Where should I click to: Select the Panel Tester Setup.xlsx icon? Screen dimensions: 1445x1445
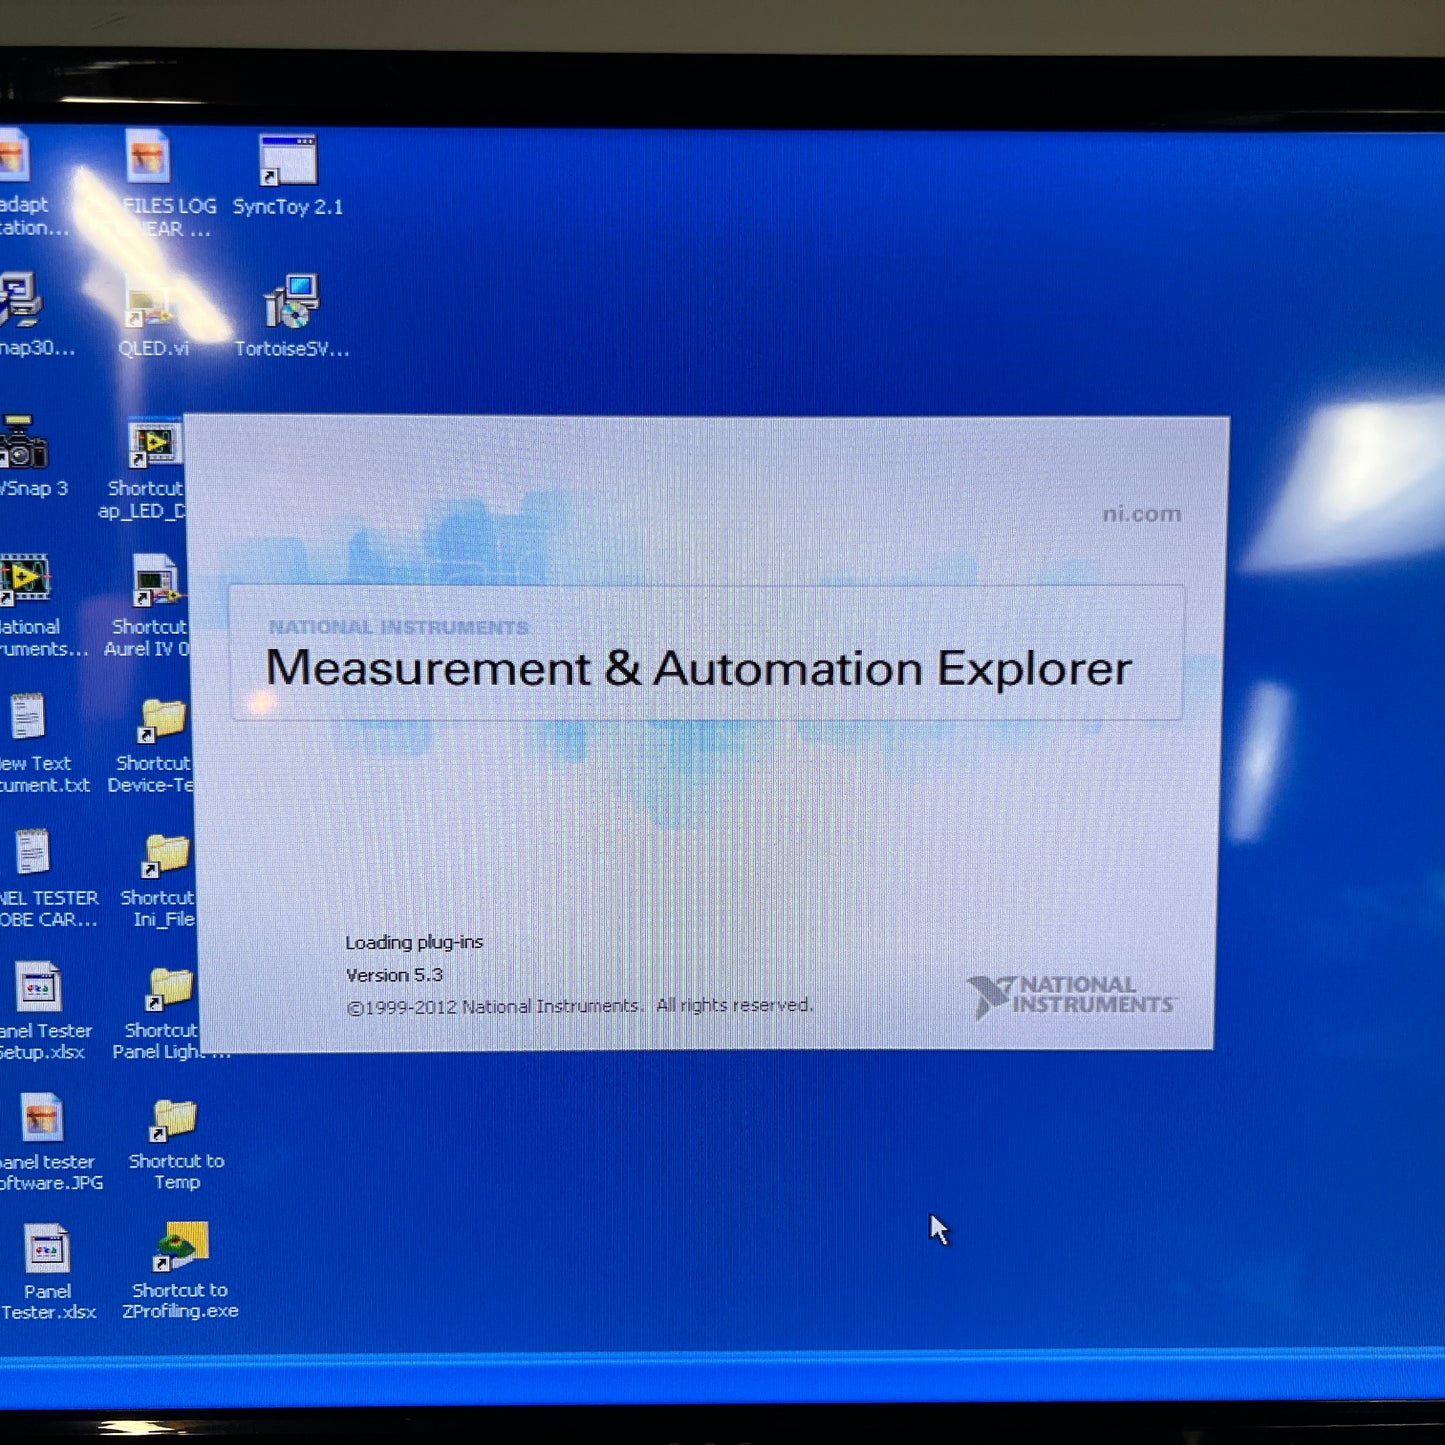click(39, 987)
